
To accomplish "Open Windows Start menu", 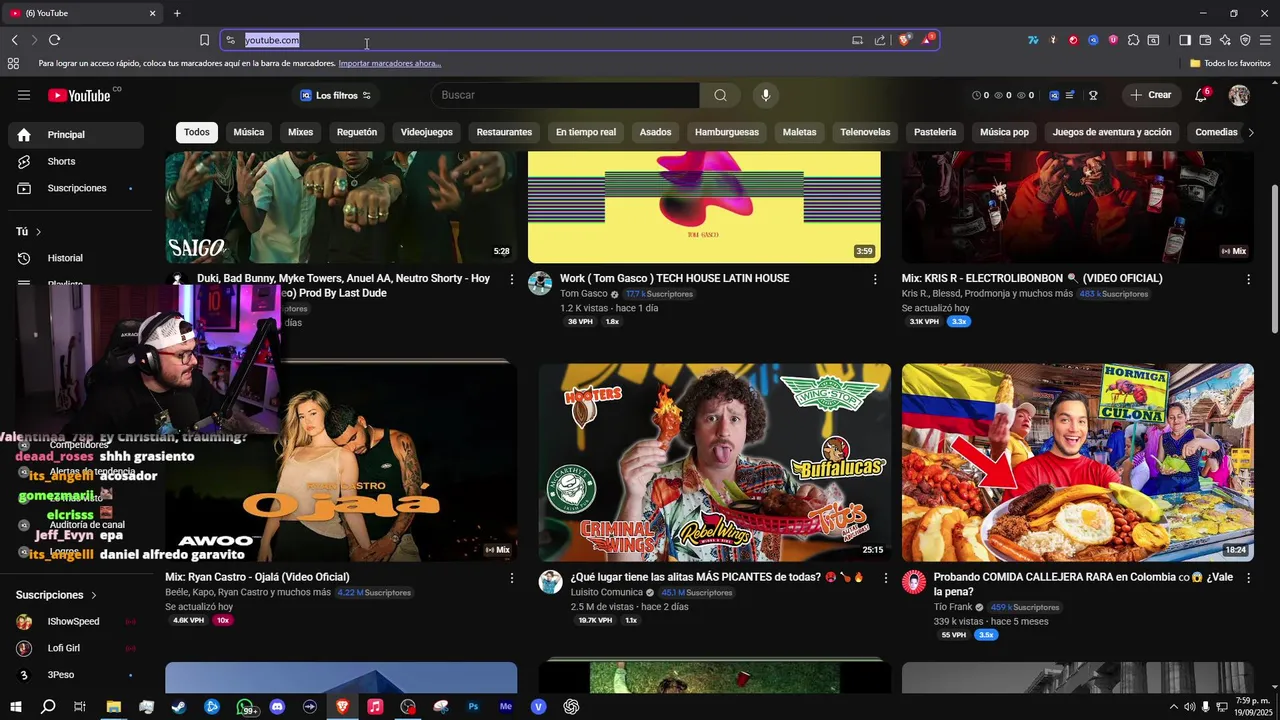I will tap(16, 706).
